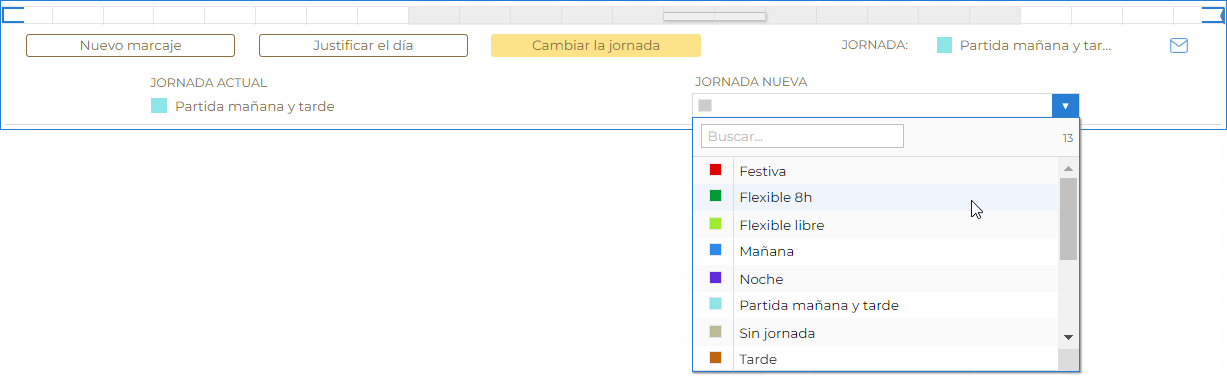Choose Flexible 8h option
The image size is (1227, 383).
pos(876,198)
